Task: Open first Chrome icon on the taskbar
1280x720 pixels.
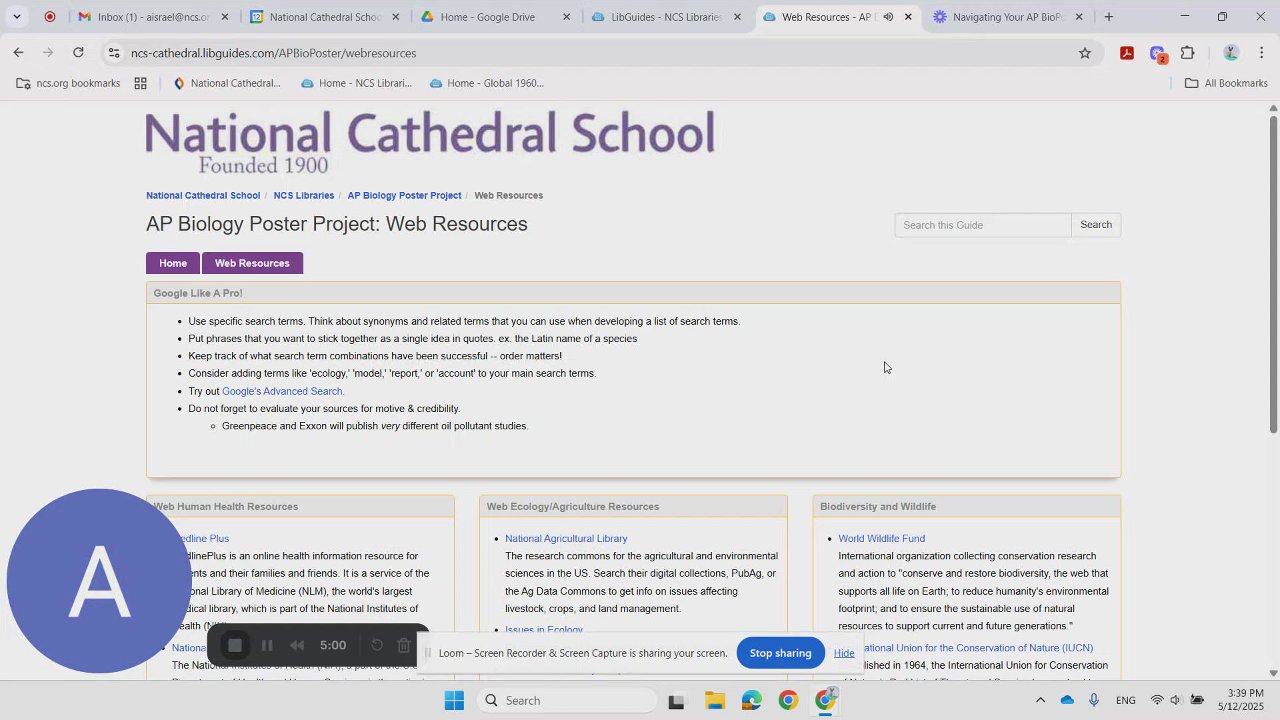Action: [x=788, y=700]
